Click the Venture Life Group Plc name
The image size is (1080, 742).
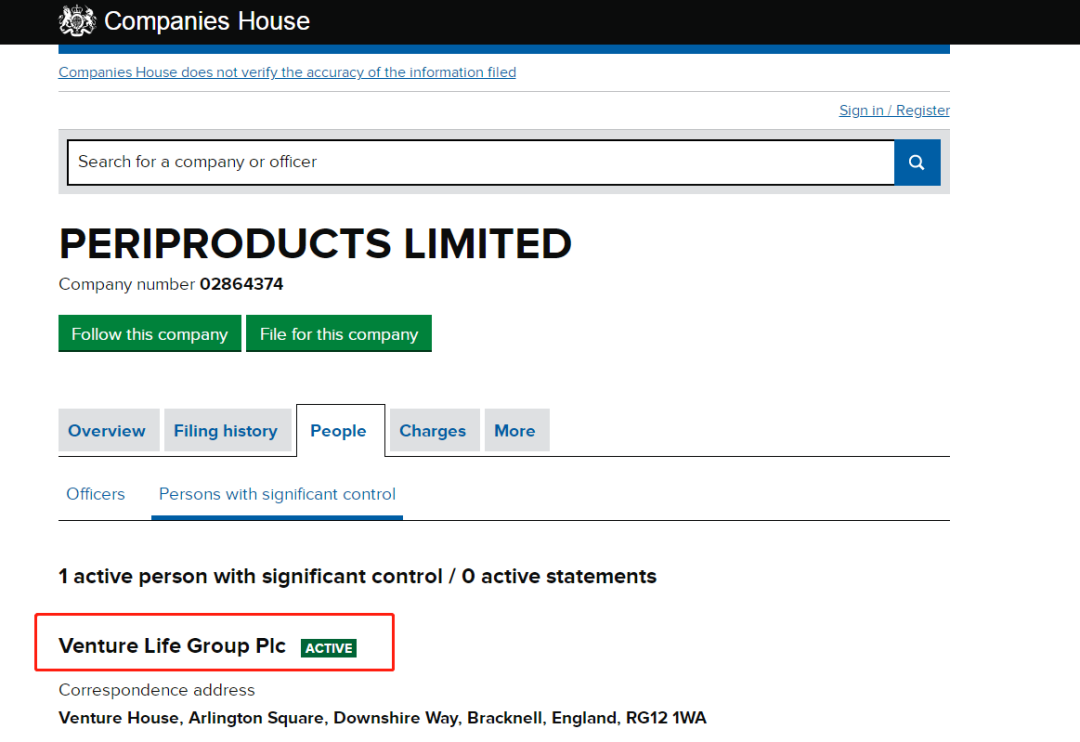coord(172,646)
